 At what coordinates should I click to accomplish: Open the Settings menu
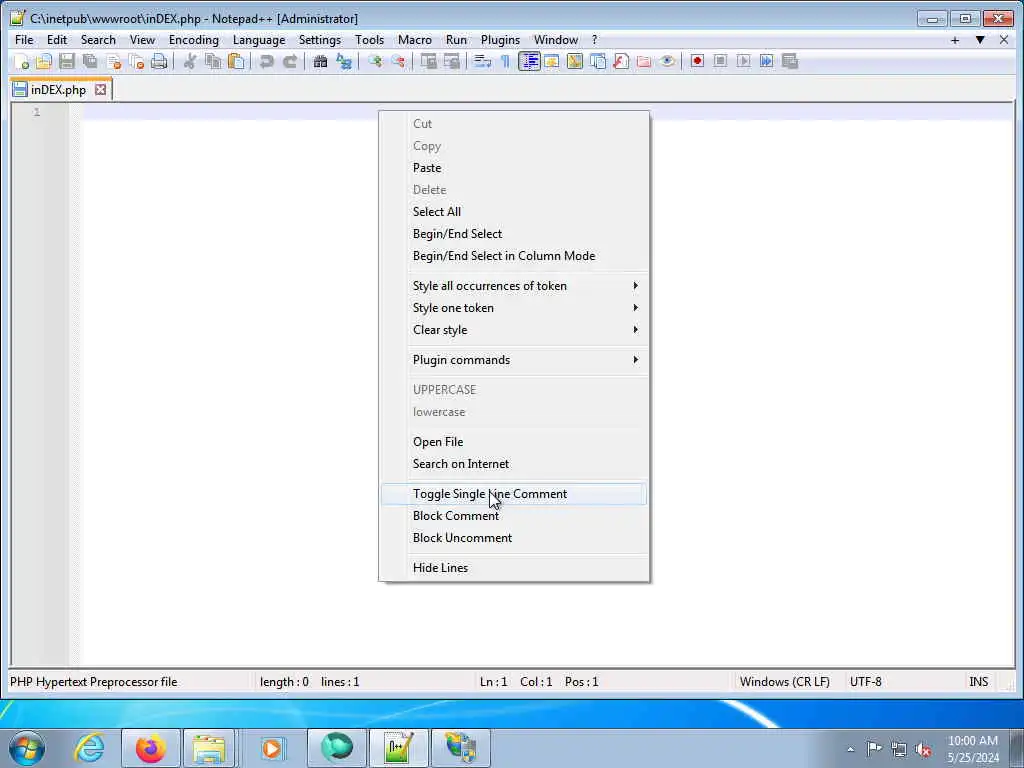(x=320, y=40)
